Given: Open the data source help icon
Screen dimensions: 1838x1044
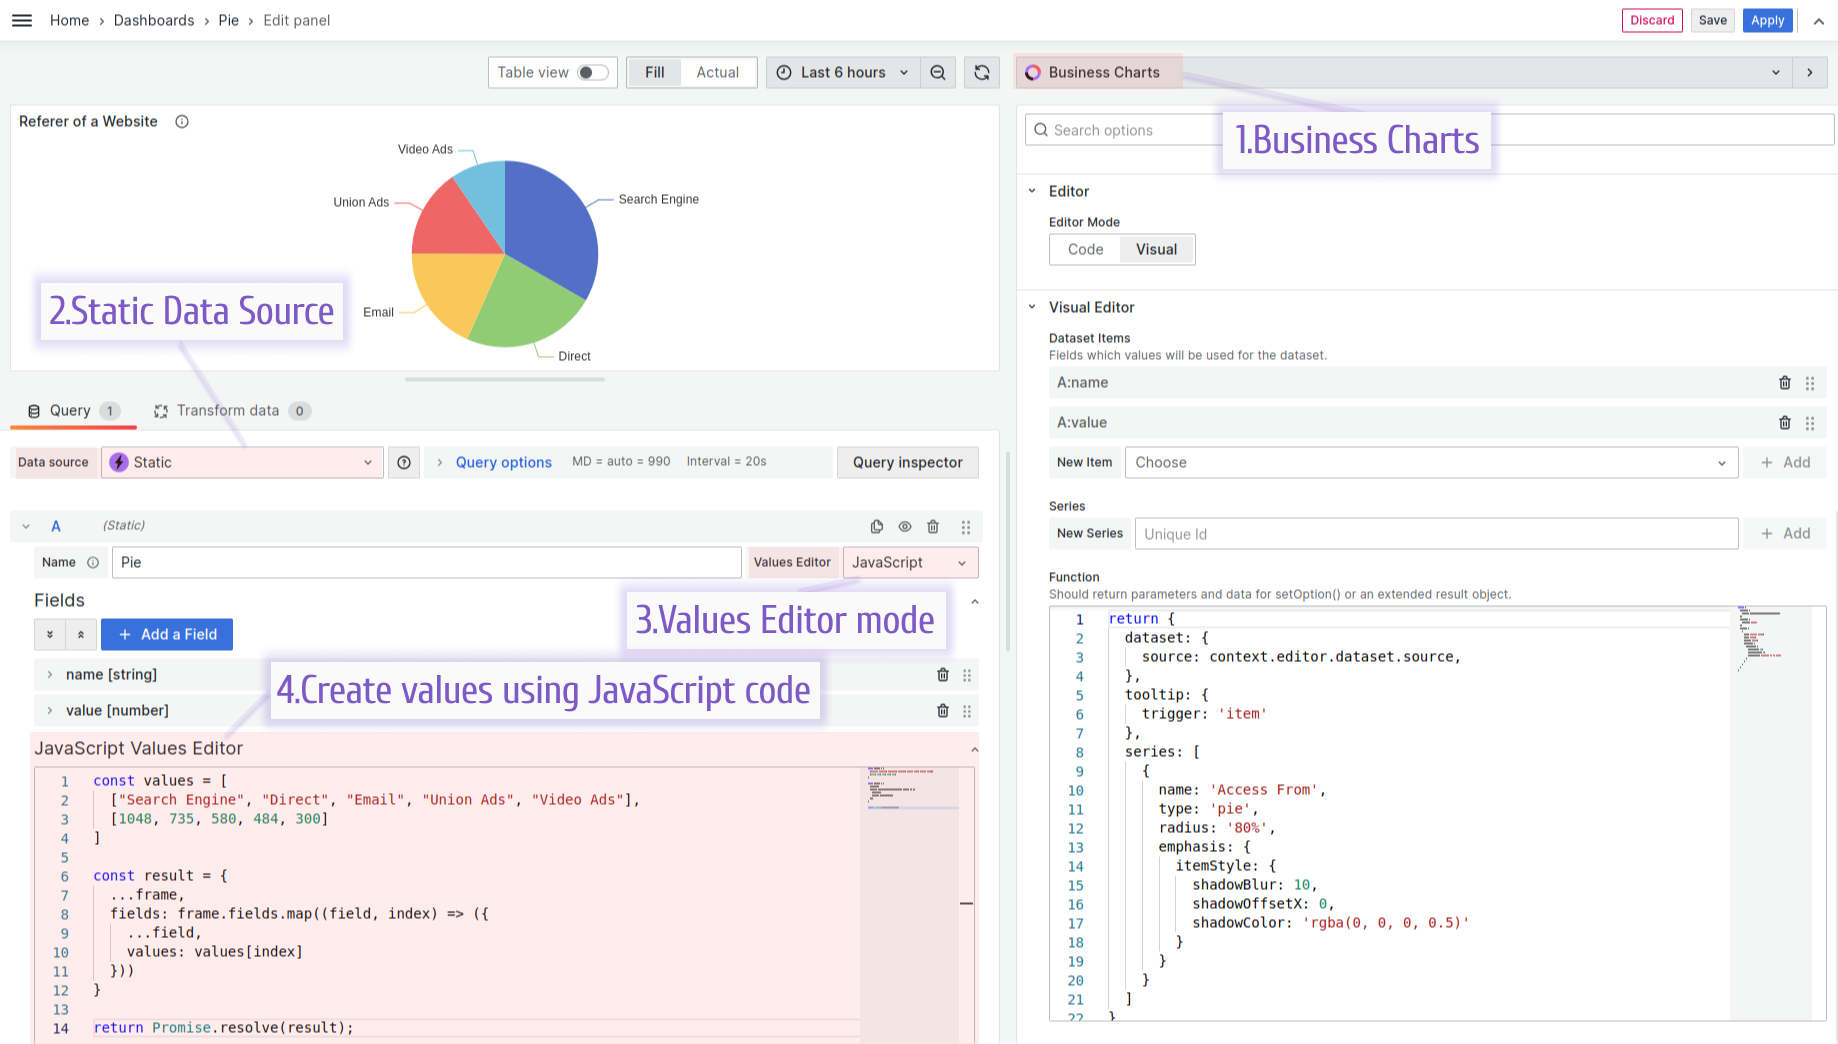Looking at the screenshot, I should click(x=404, y=462).
